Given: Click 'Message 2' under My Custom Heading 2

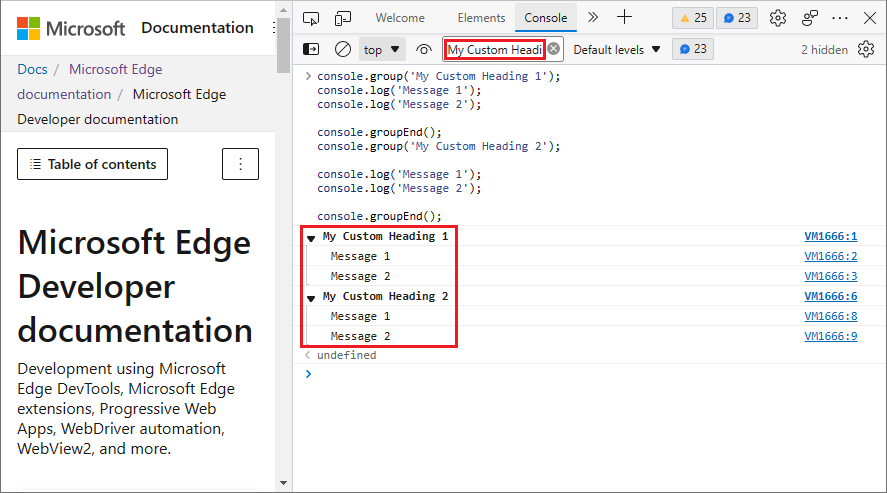Looking at the screenshot, I should pyautogui.click(x=360, y=336).
